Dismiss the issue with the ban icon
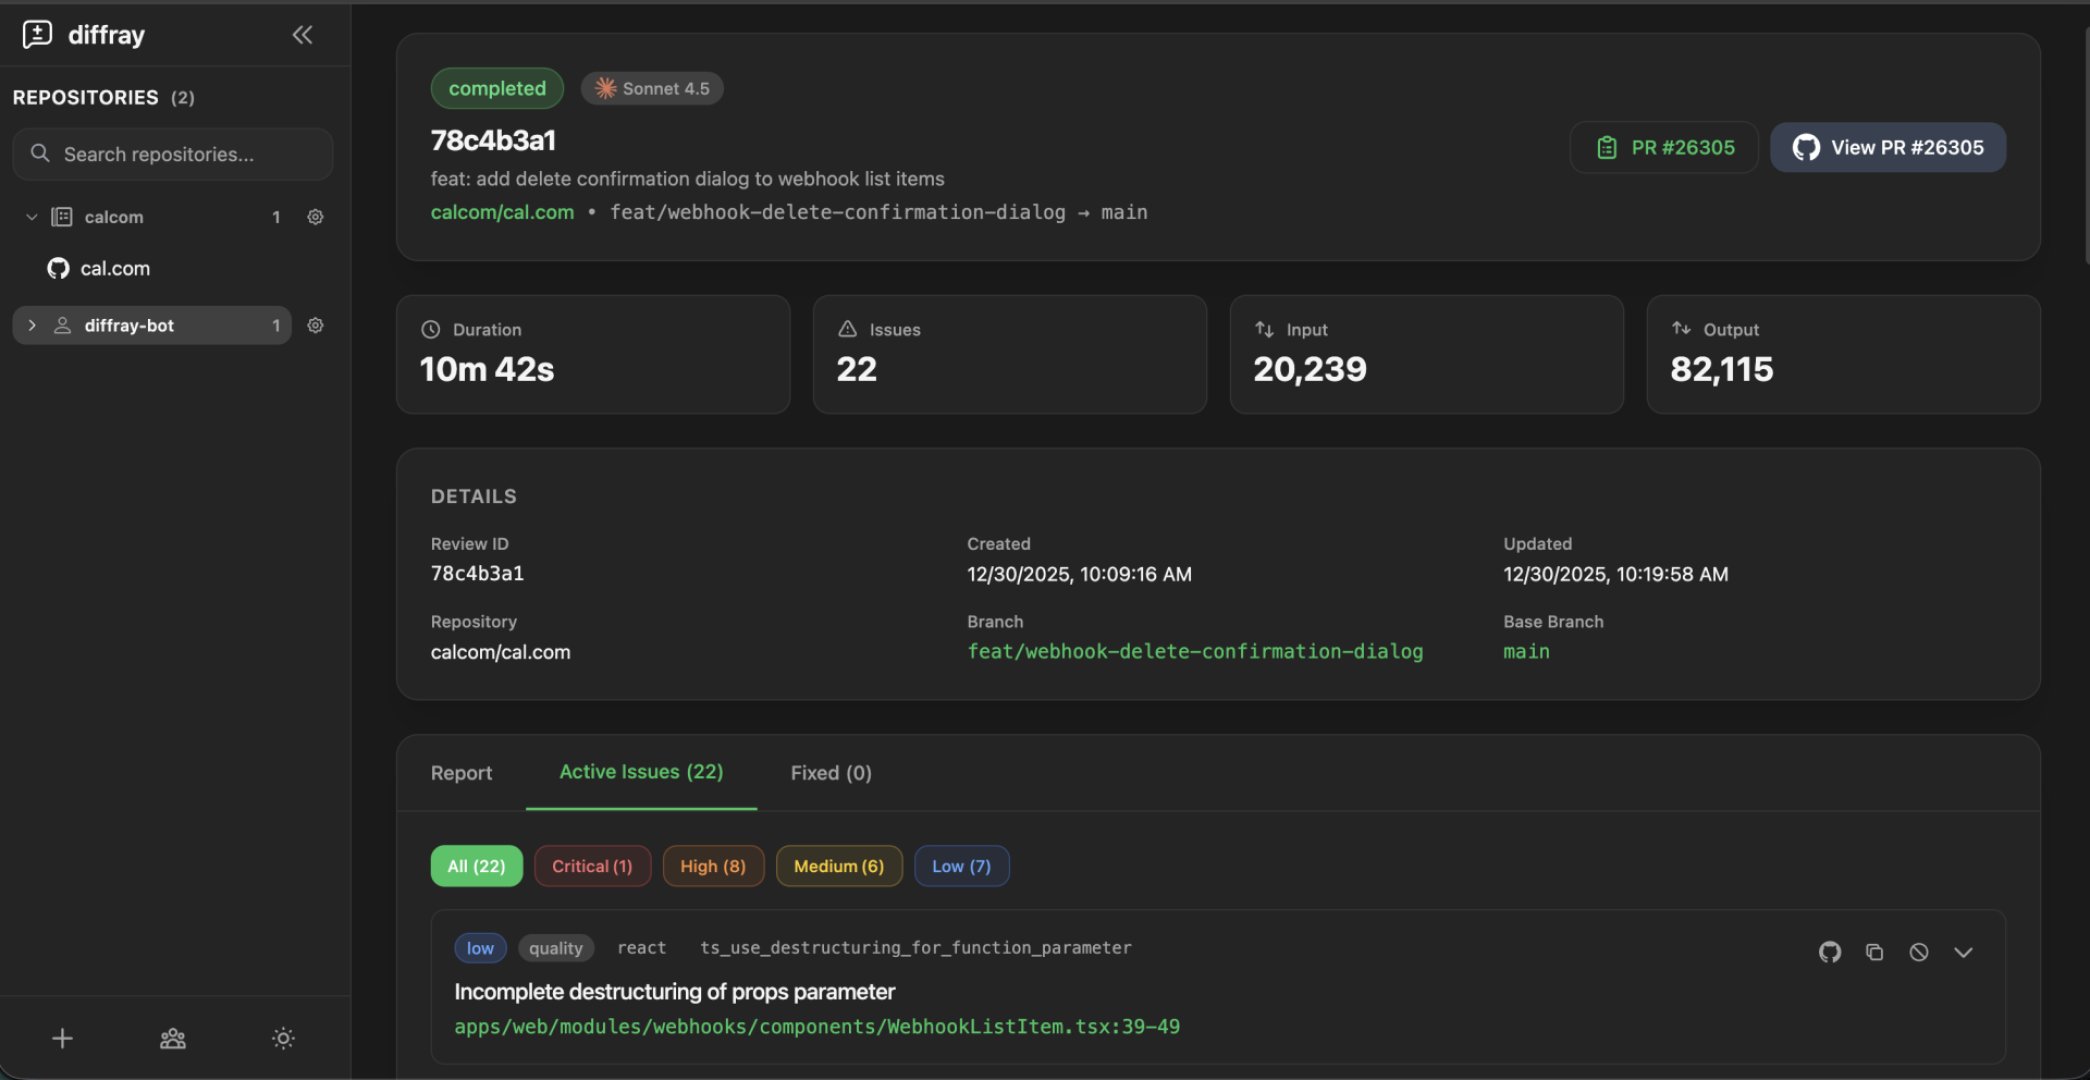Image resolution: width=2090 pixels, height=1080 pixels. pos(1918,951)
